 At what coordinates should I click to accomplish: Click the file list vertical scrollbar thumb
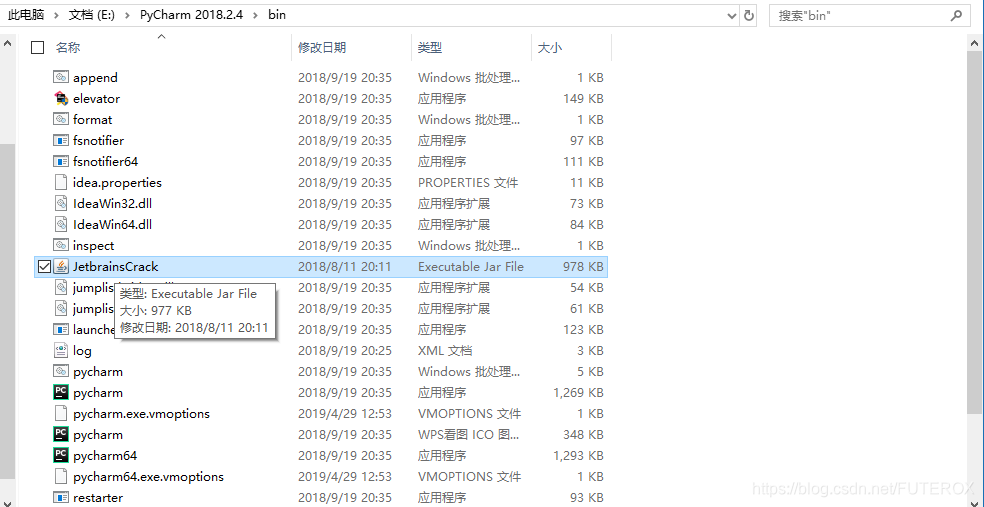point(976,233)
